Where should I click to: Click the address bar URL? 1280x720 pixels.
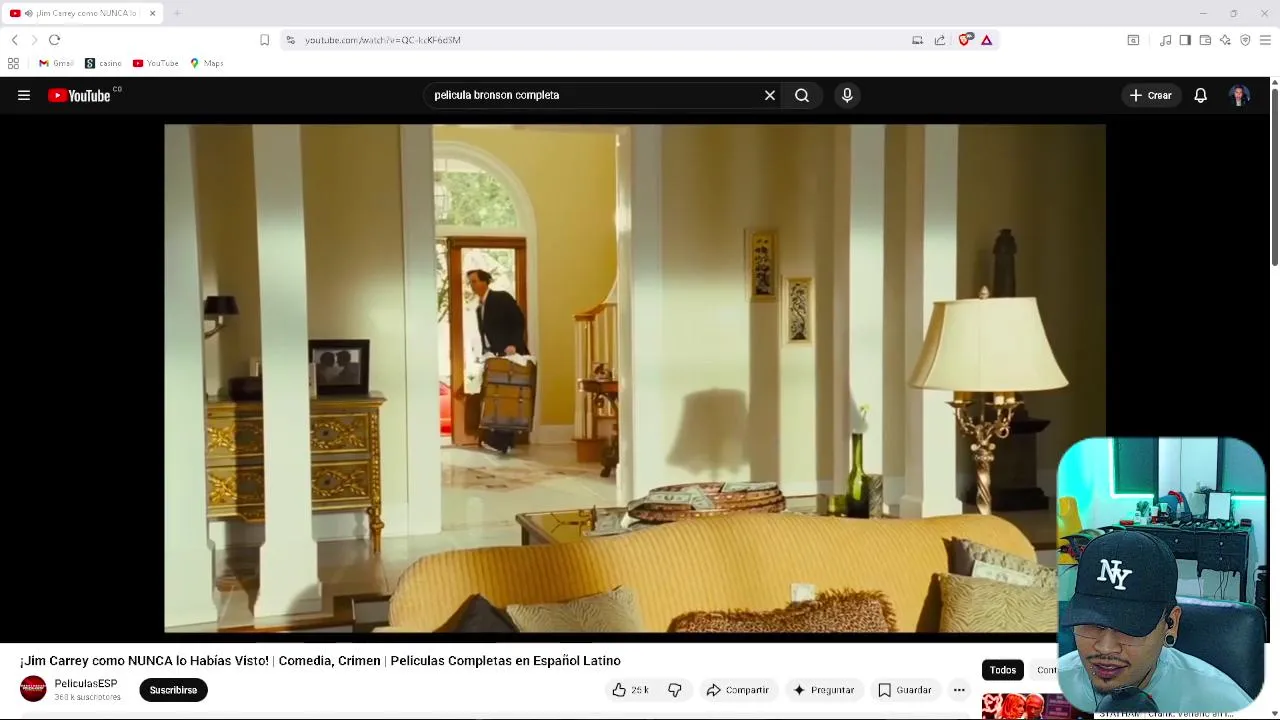coord(383,40)
